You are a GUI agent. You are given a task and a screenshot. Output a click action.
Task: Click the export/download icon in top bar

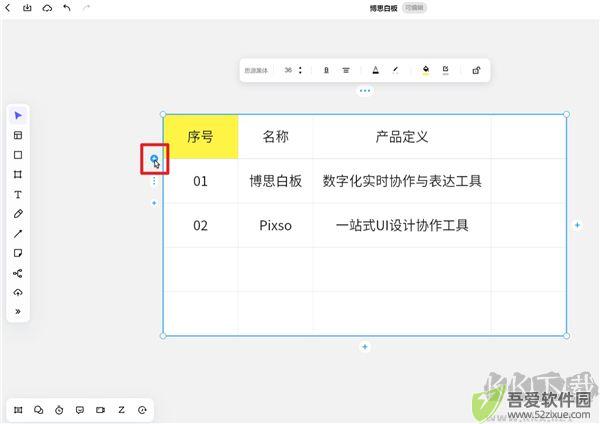27,8
